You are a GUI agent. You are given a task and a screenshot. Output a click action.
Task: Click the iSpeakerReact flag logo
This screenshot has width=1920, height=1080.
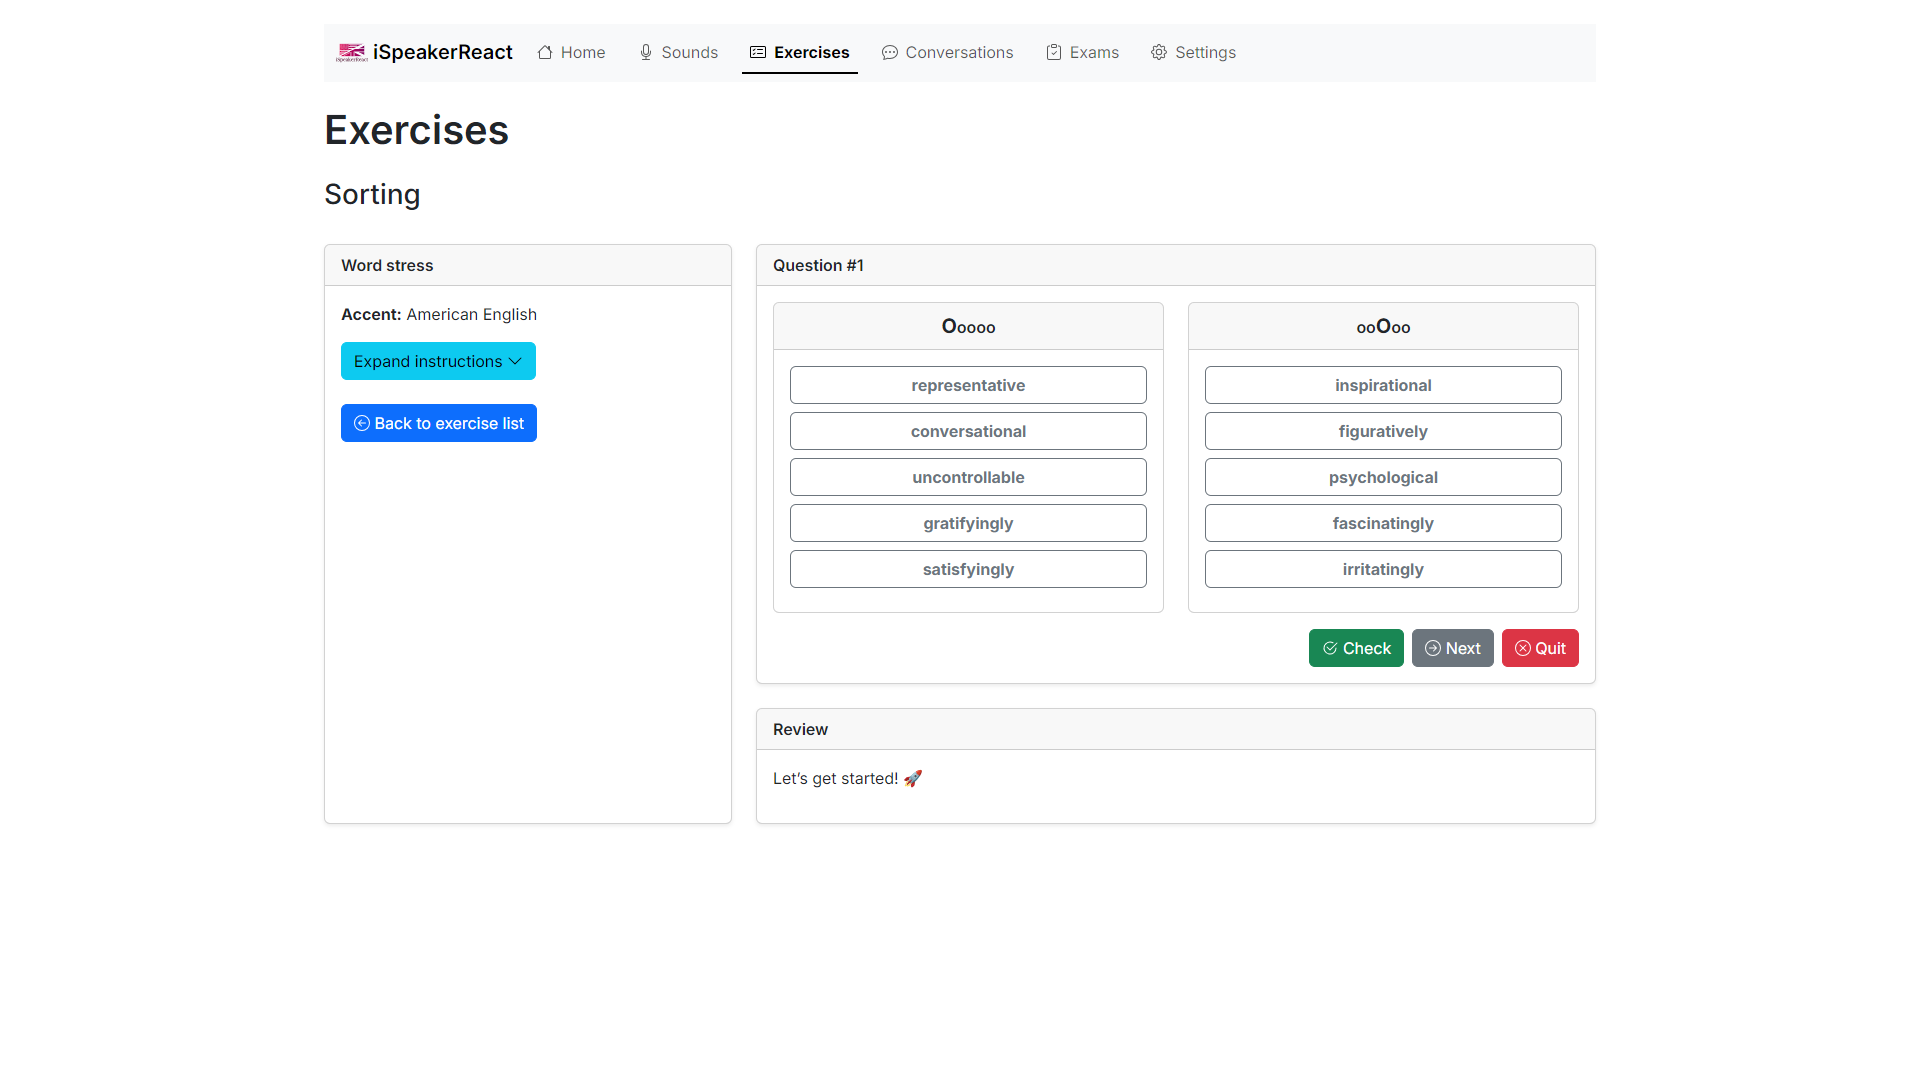352,52
